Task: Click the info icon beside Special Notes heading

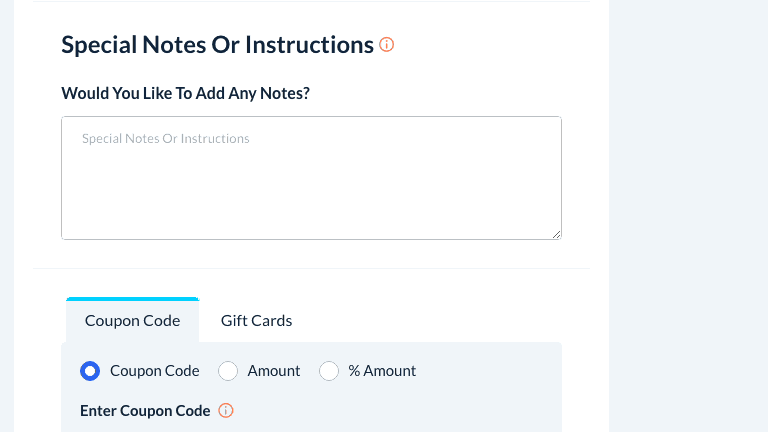Action: (387, 45)
